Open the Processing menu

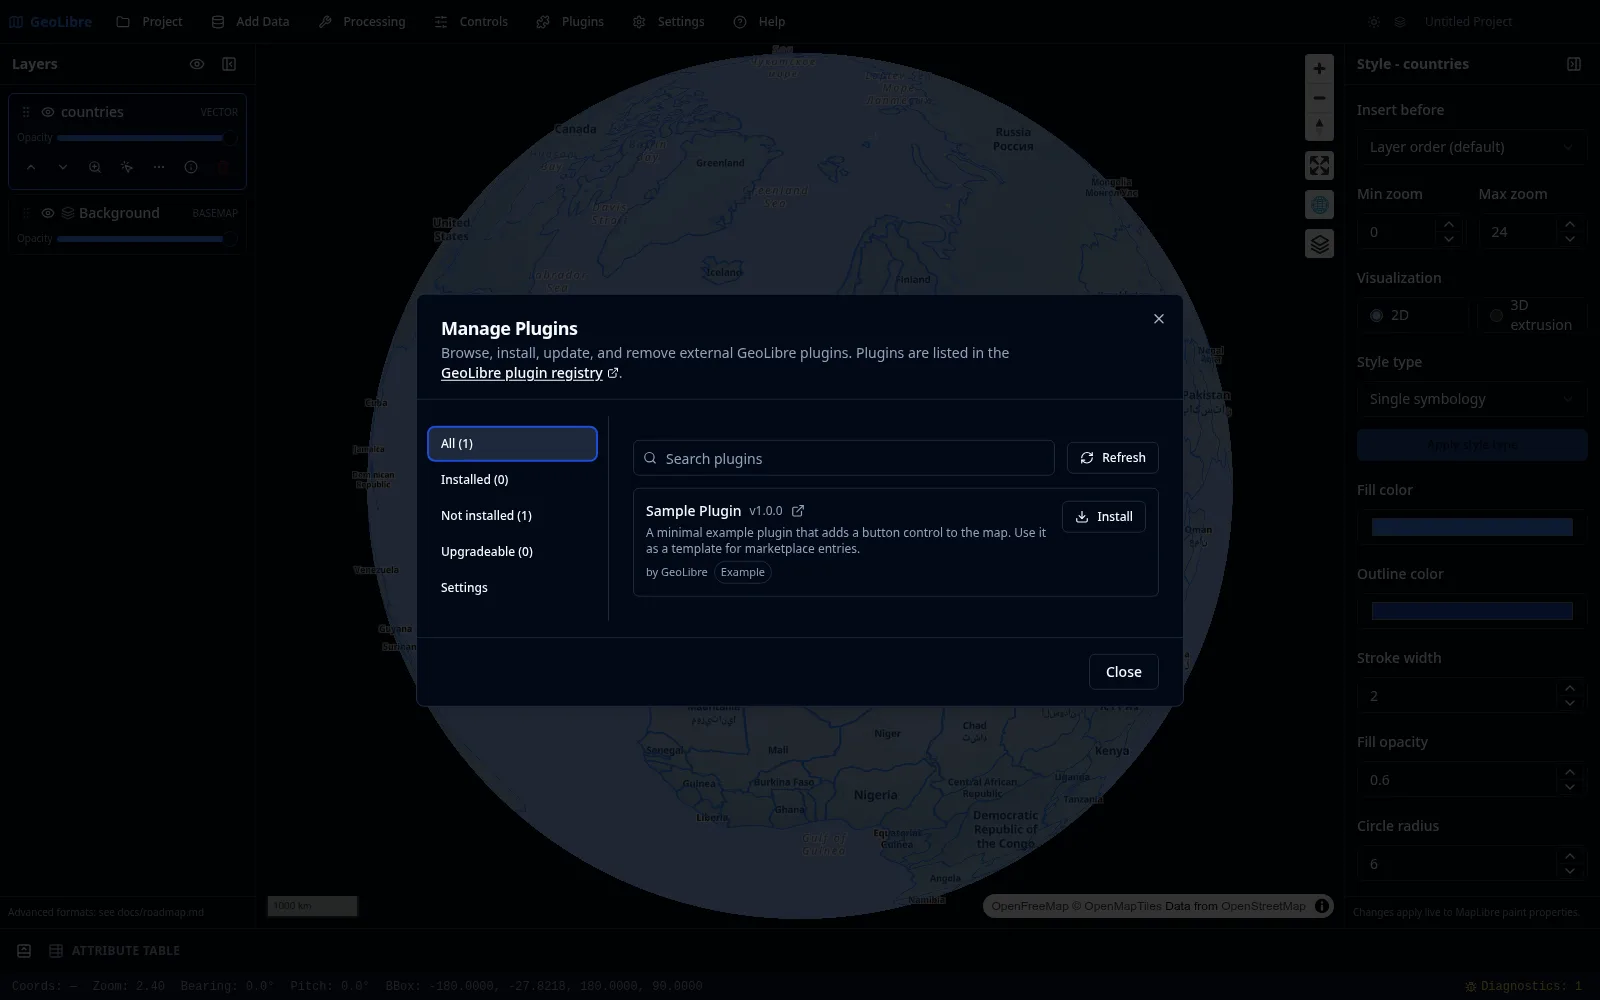362,22
